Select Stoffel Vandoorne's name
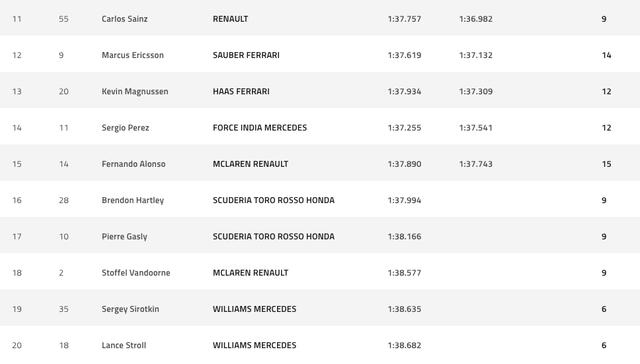 click(136, 273)
